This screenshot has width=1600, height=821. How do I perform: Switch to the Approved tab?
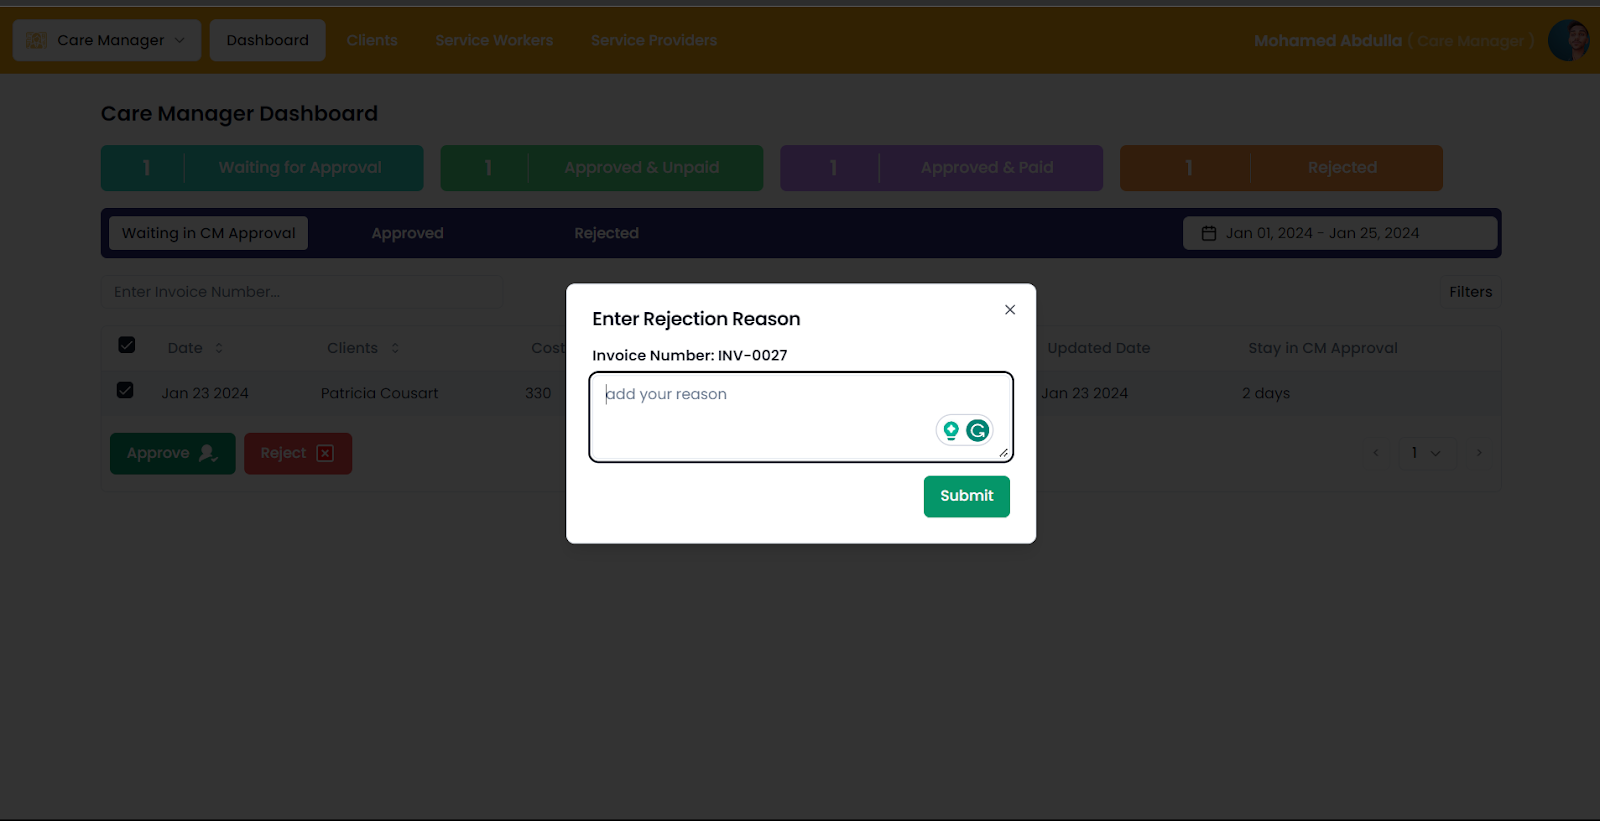(x=407, y=233)
